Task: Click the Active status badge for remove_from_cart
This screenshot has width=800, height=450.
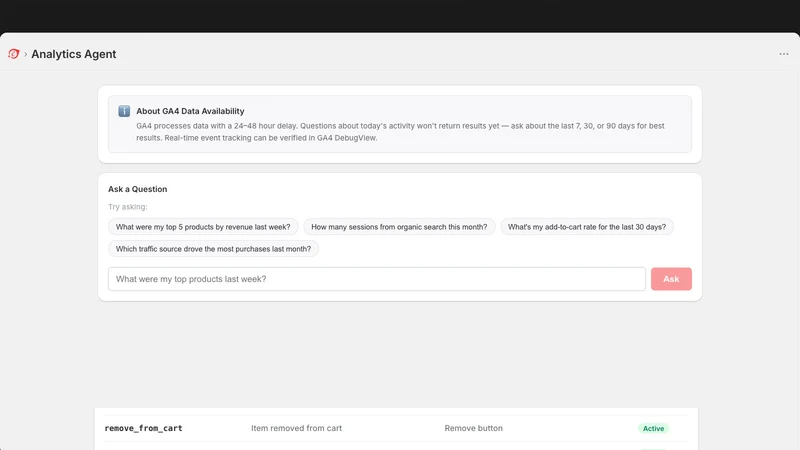Action: (x=653, y=429)
